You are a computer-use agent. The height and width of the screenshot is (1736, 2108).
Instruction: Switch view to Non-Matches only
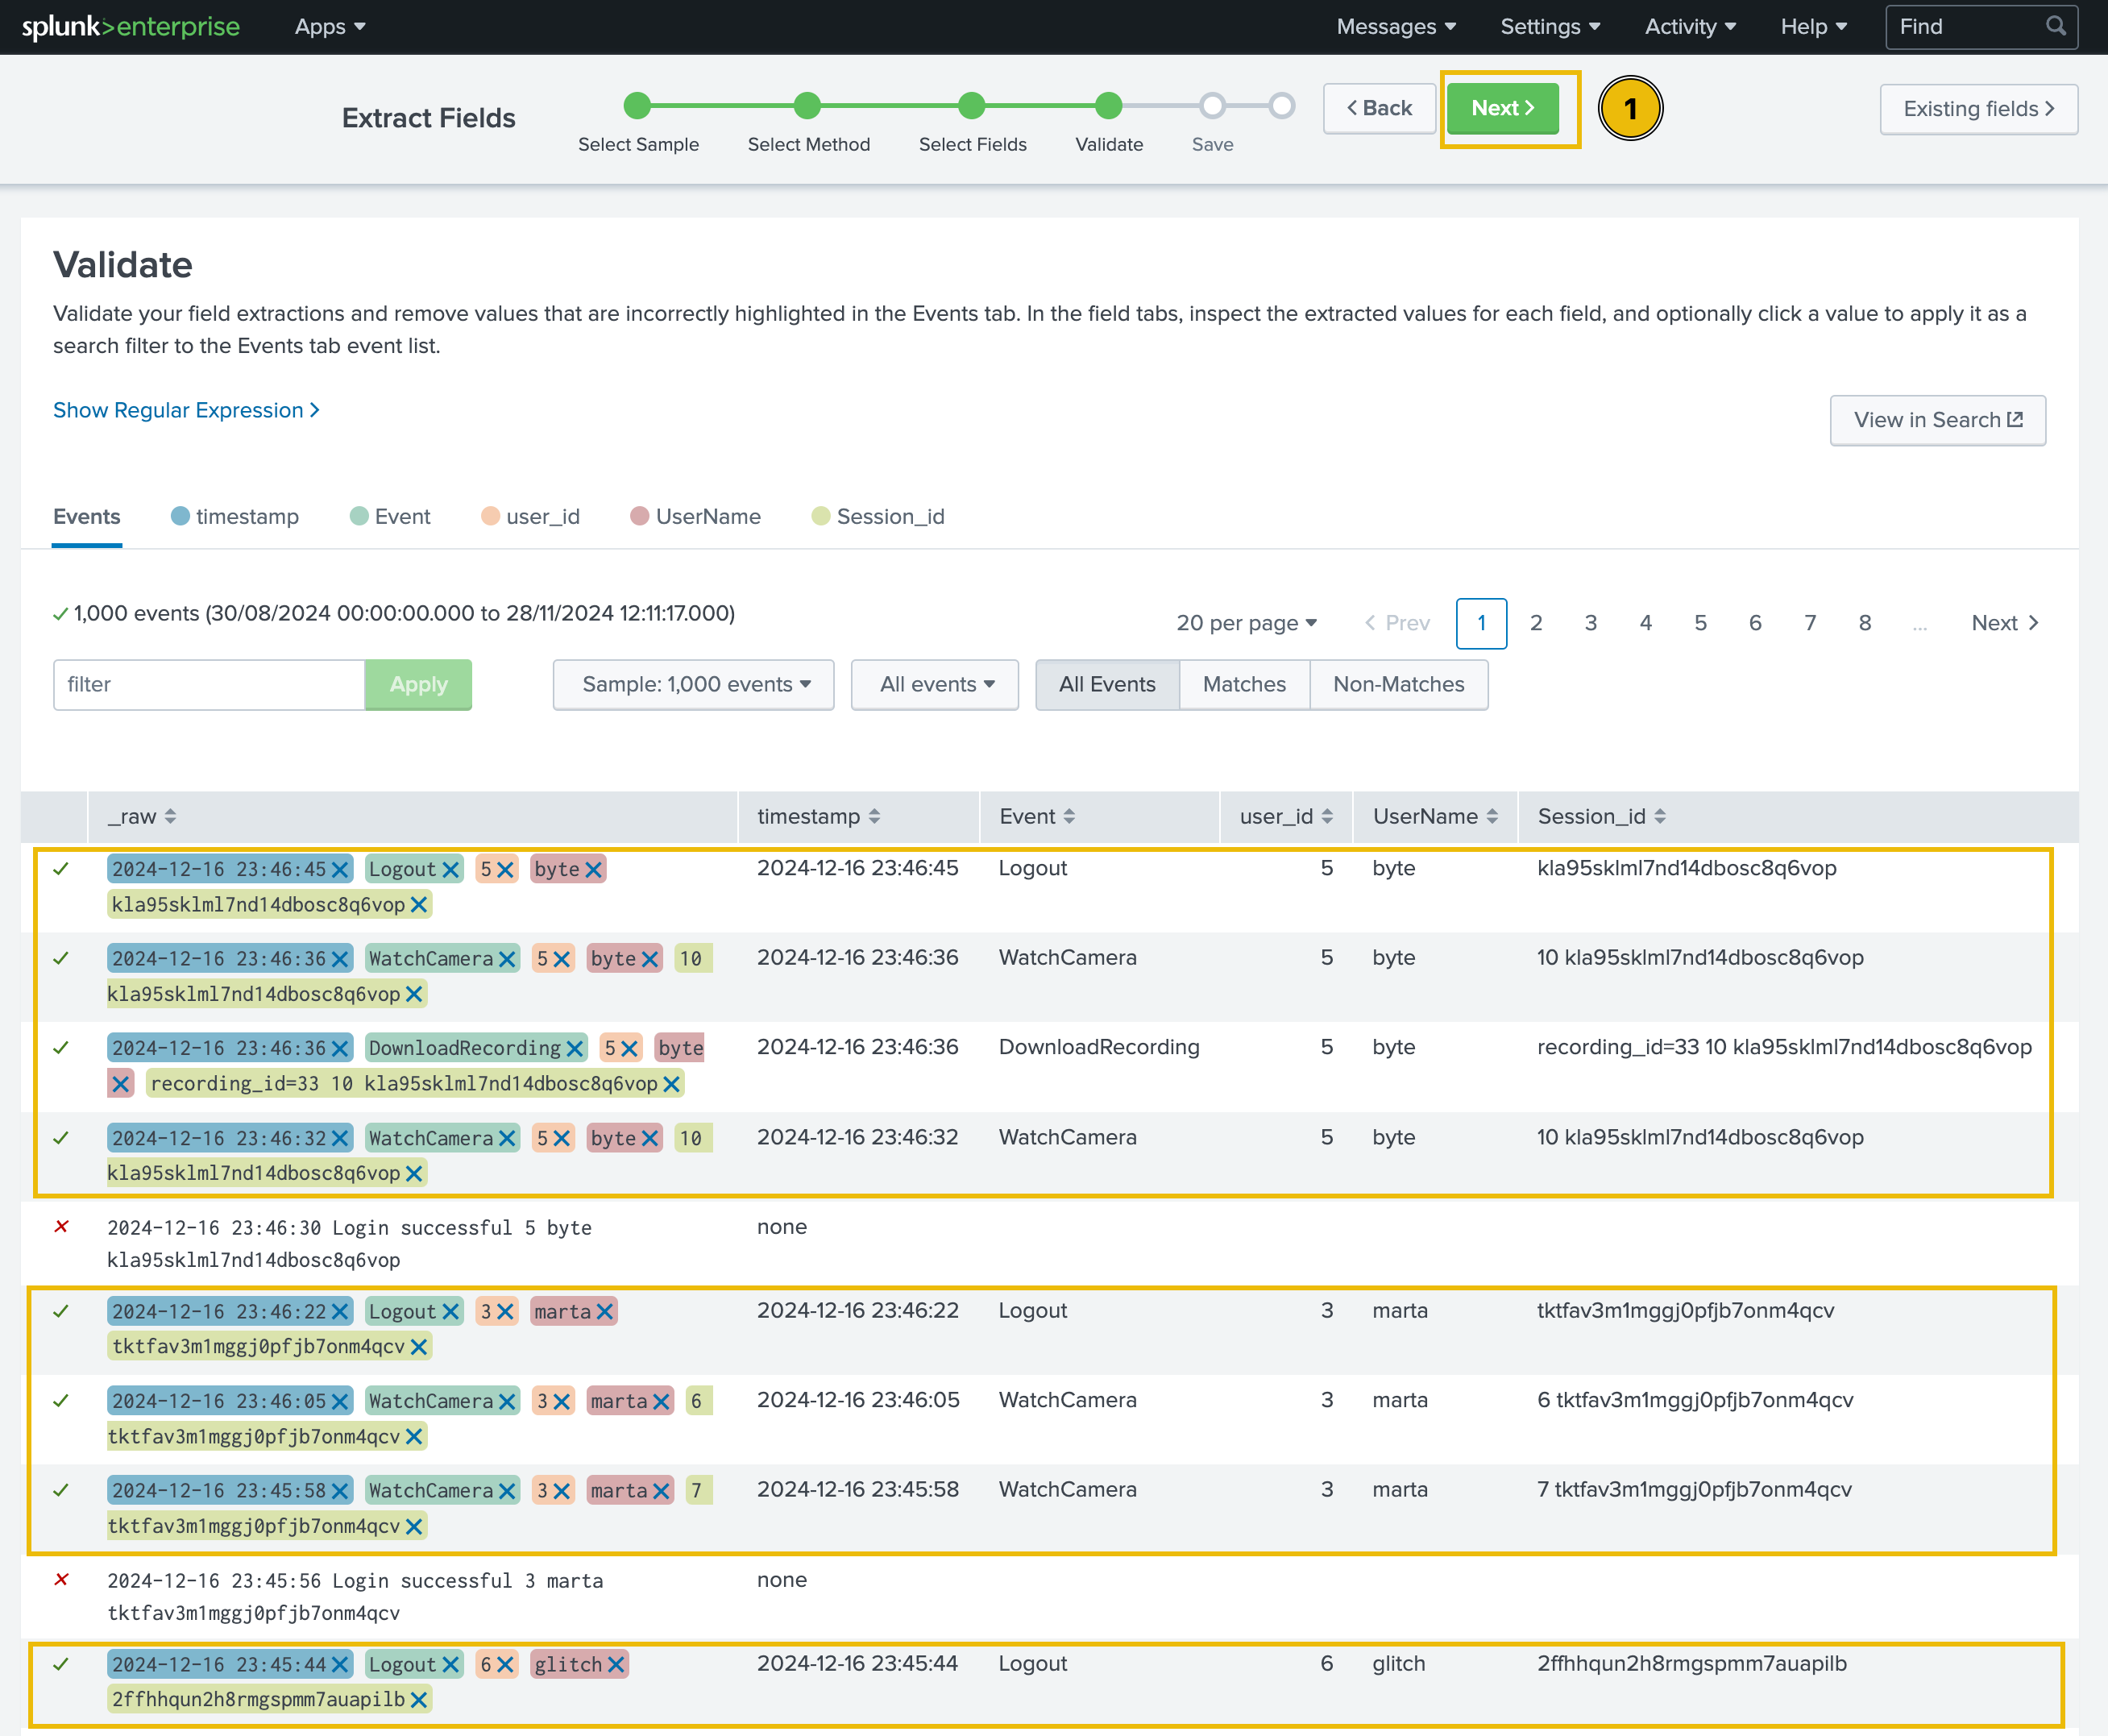(1398, 685)
